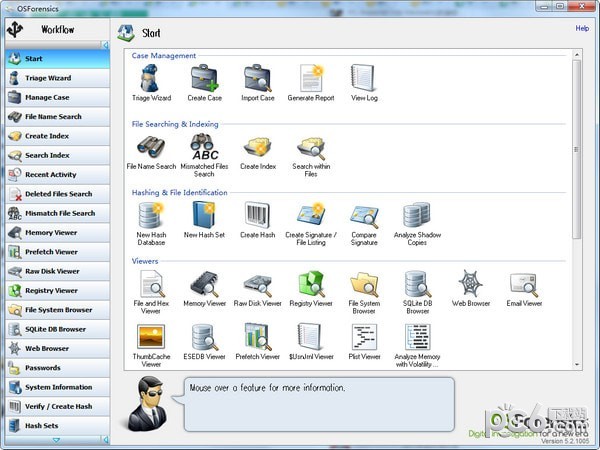
Task: Choose Verify / Create Hash in sidebar
Action: [x=58, y=406]
